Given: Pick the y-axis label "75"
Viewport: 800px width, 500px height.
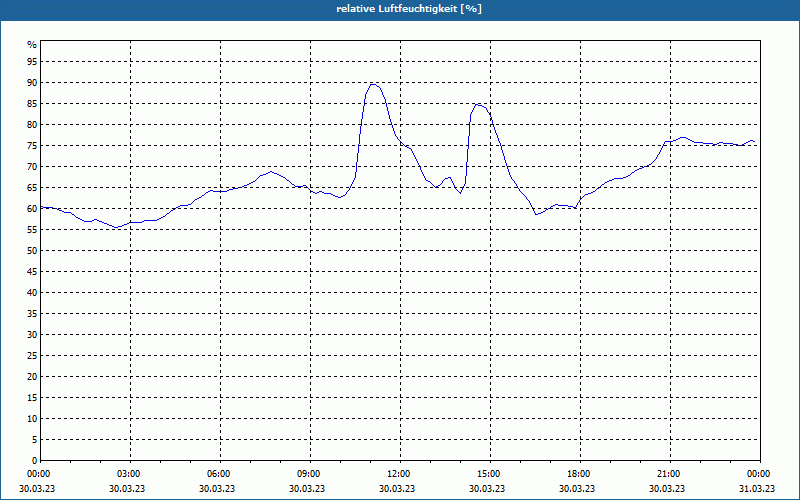Looking at the screenshot, I should [x=32, y=146].
